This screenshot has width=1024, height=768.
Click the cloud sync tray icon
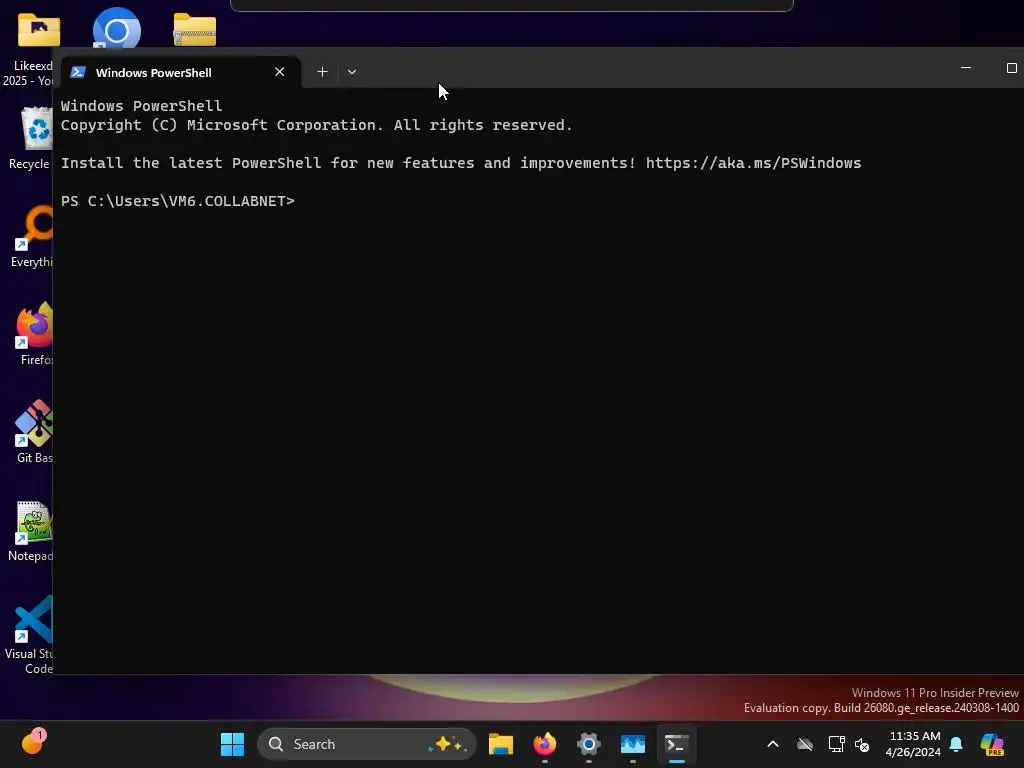coord(805,744)
